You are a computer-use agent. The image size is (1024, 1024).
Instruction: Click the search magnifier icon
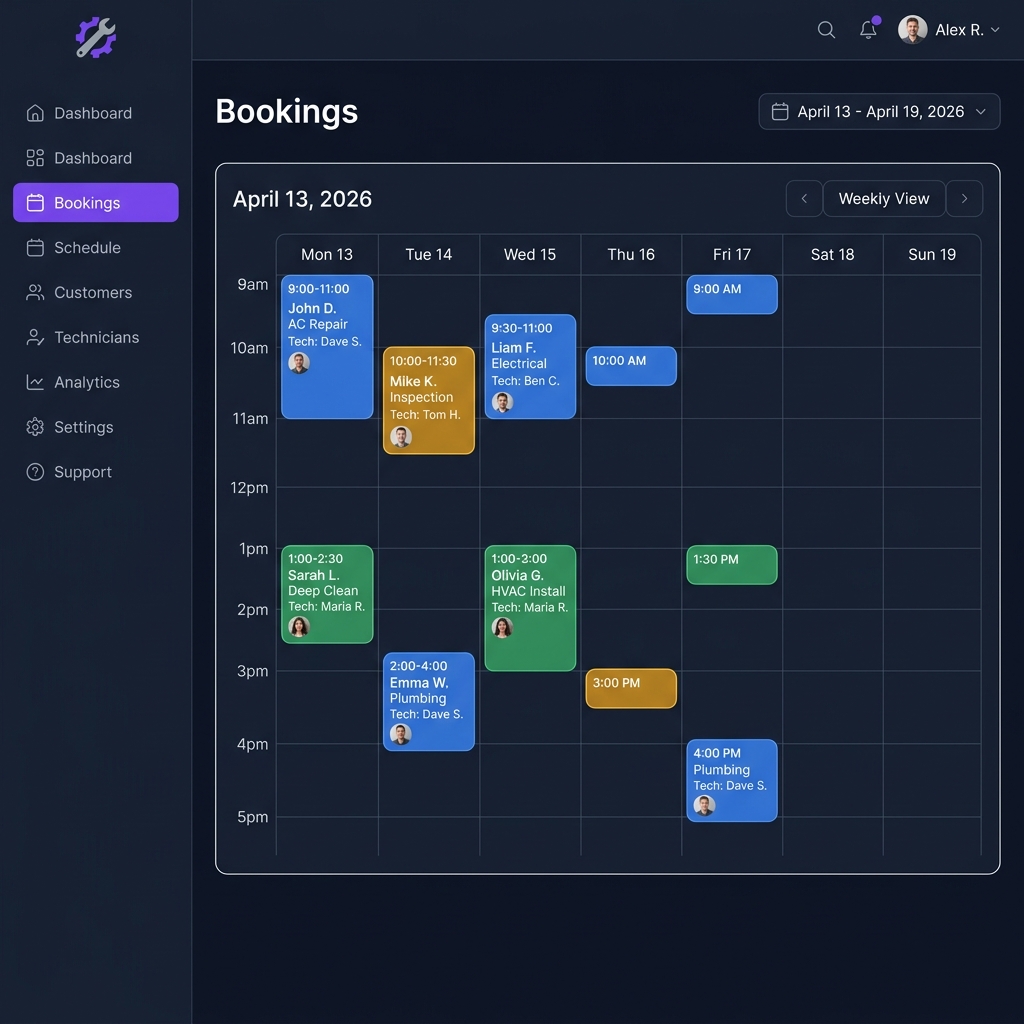click(x=826, y=30)
